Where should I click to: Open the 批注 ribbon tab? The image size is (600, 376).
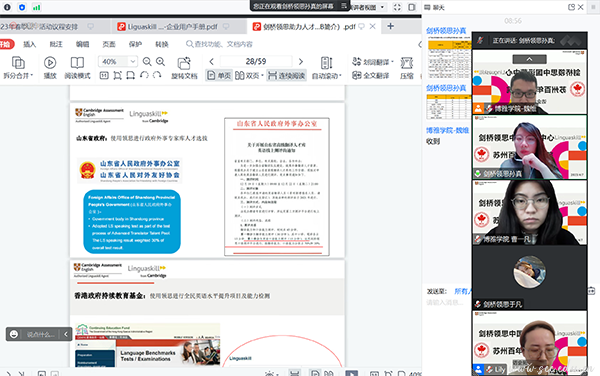56,44
